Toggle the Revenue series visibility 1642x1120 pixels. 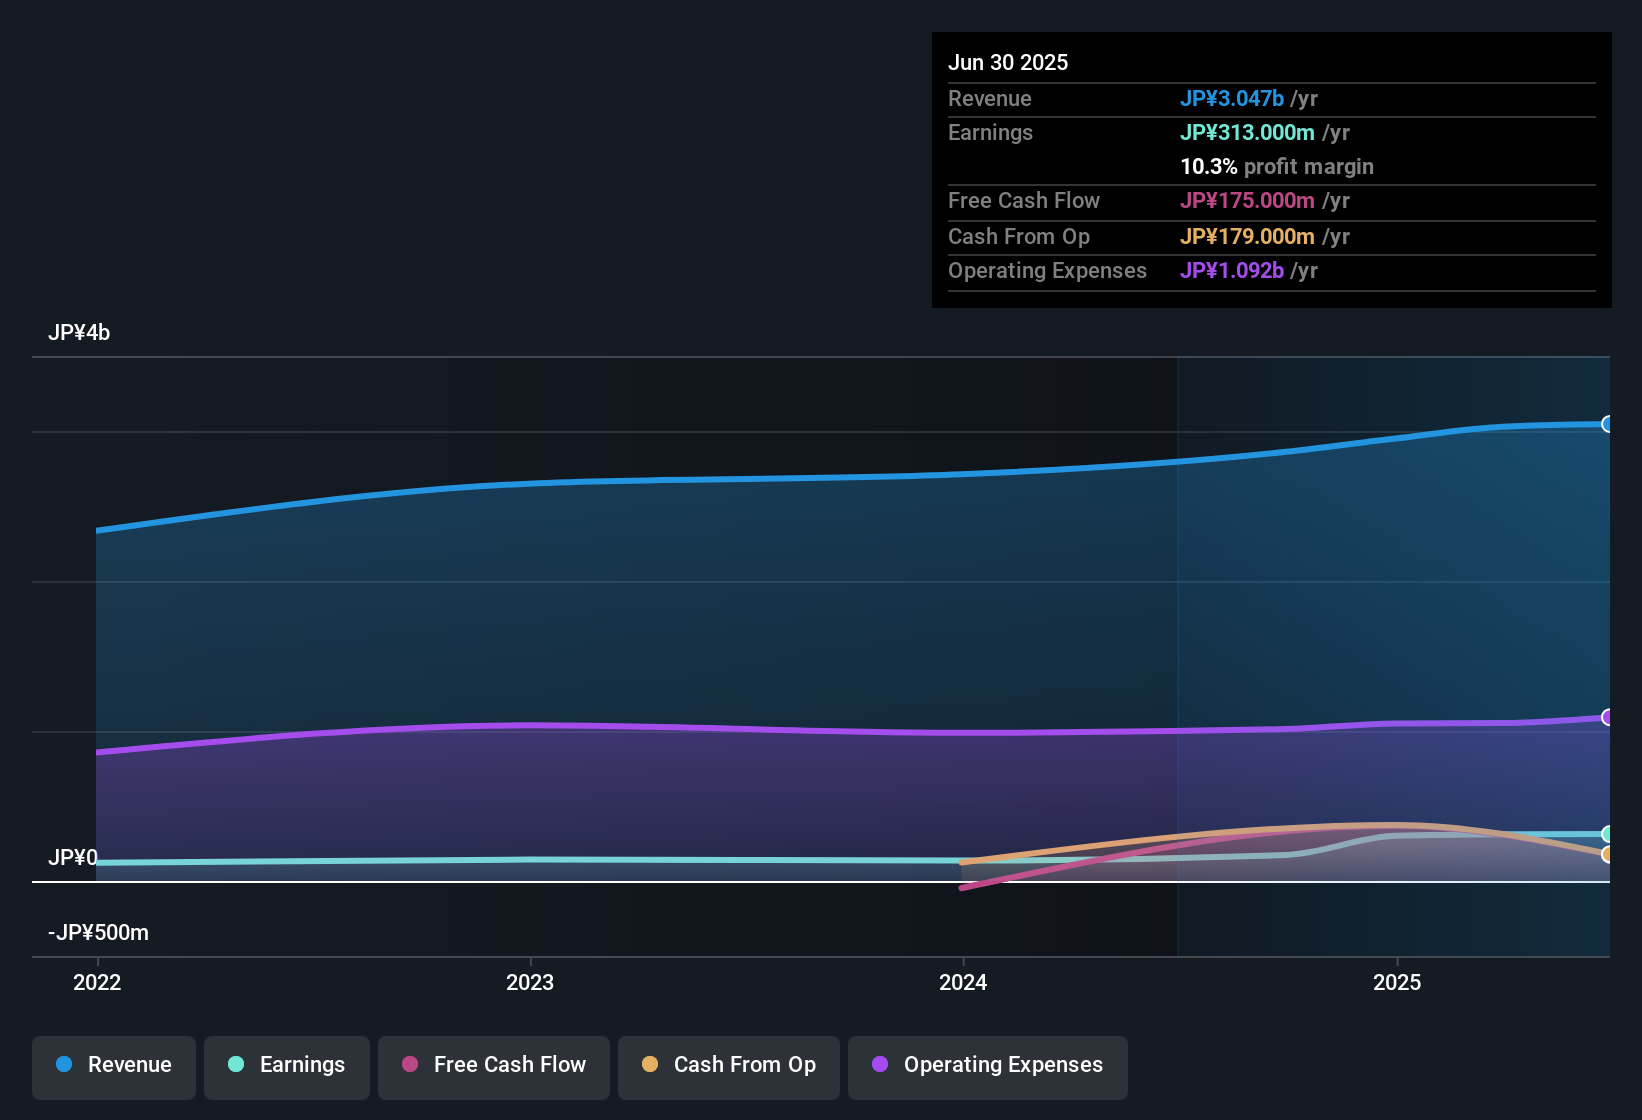(113, 1066)
